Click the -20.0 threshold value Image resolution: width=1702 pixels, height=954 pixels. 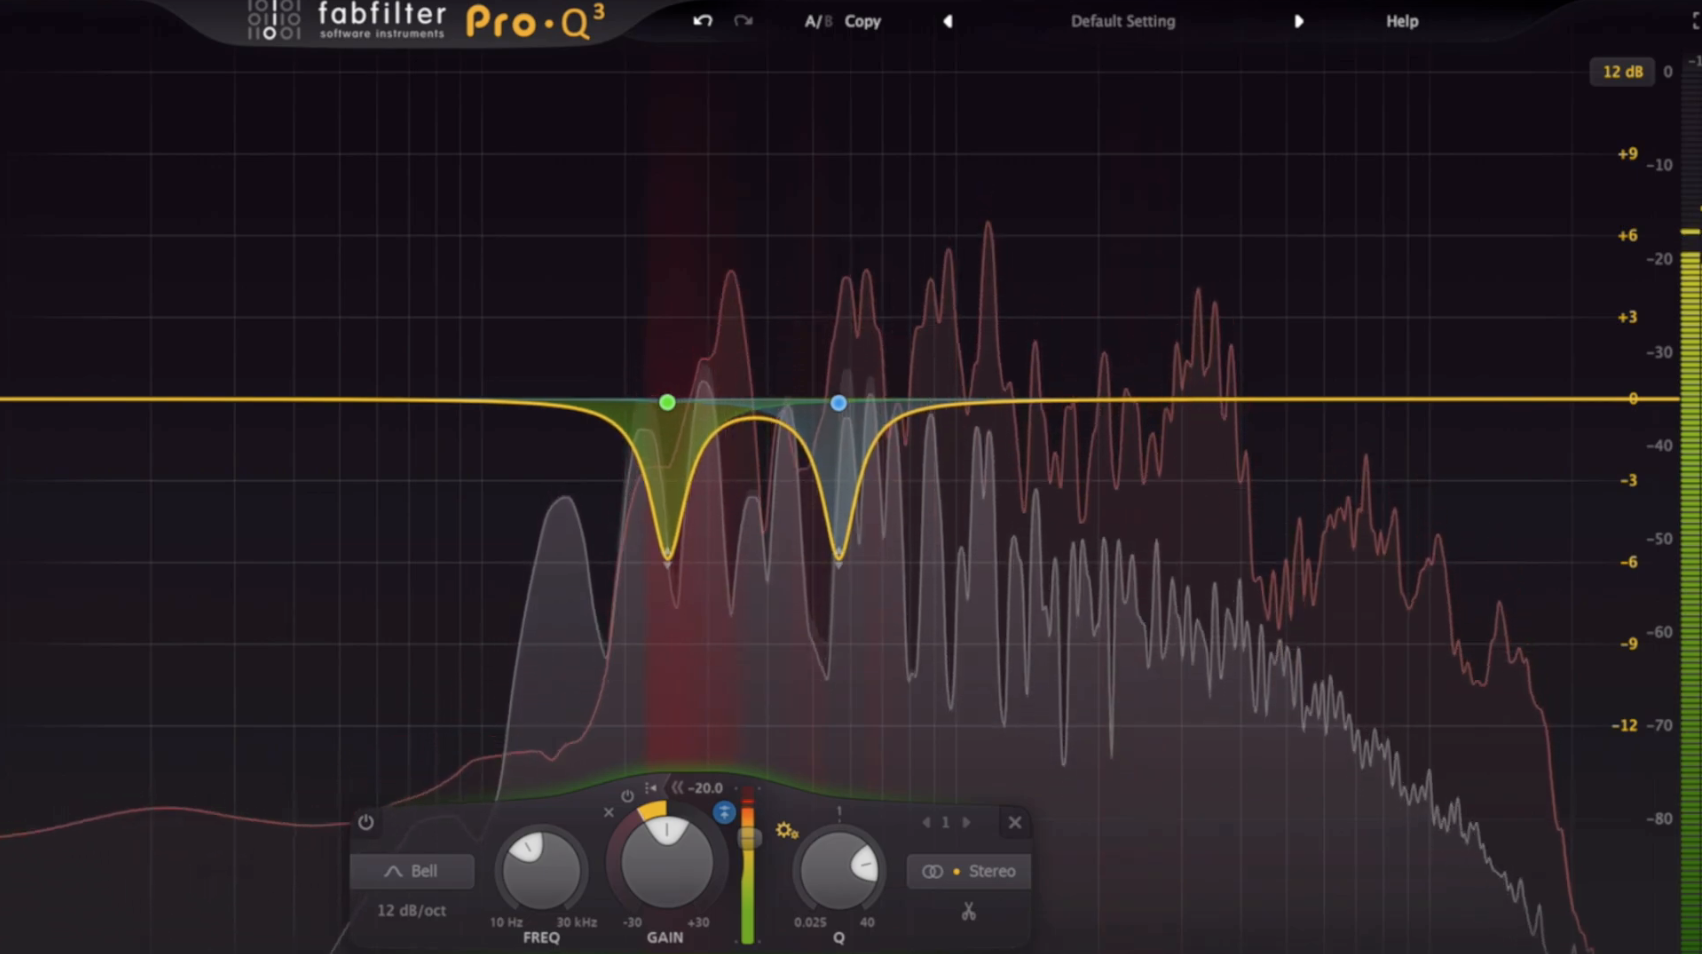706,788
